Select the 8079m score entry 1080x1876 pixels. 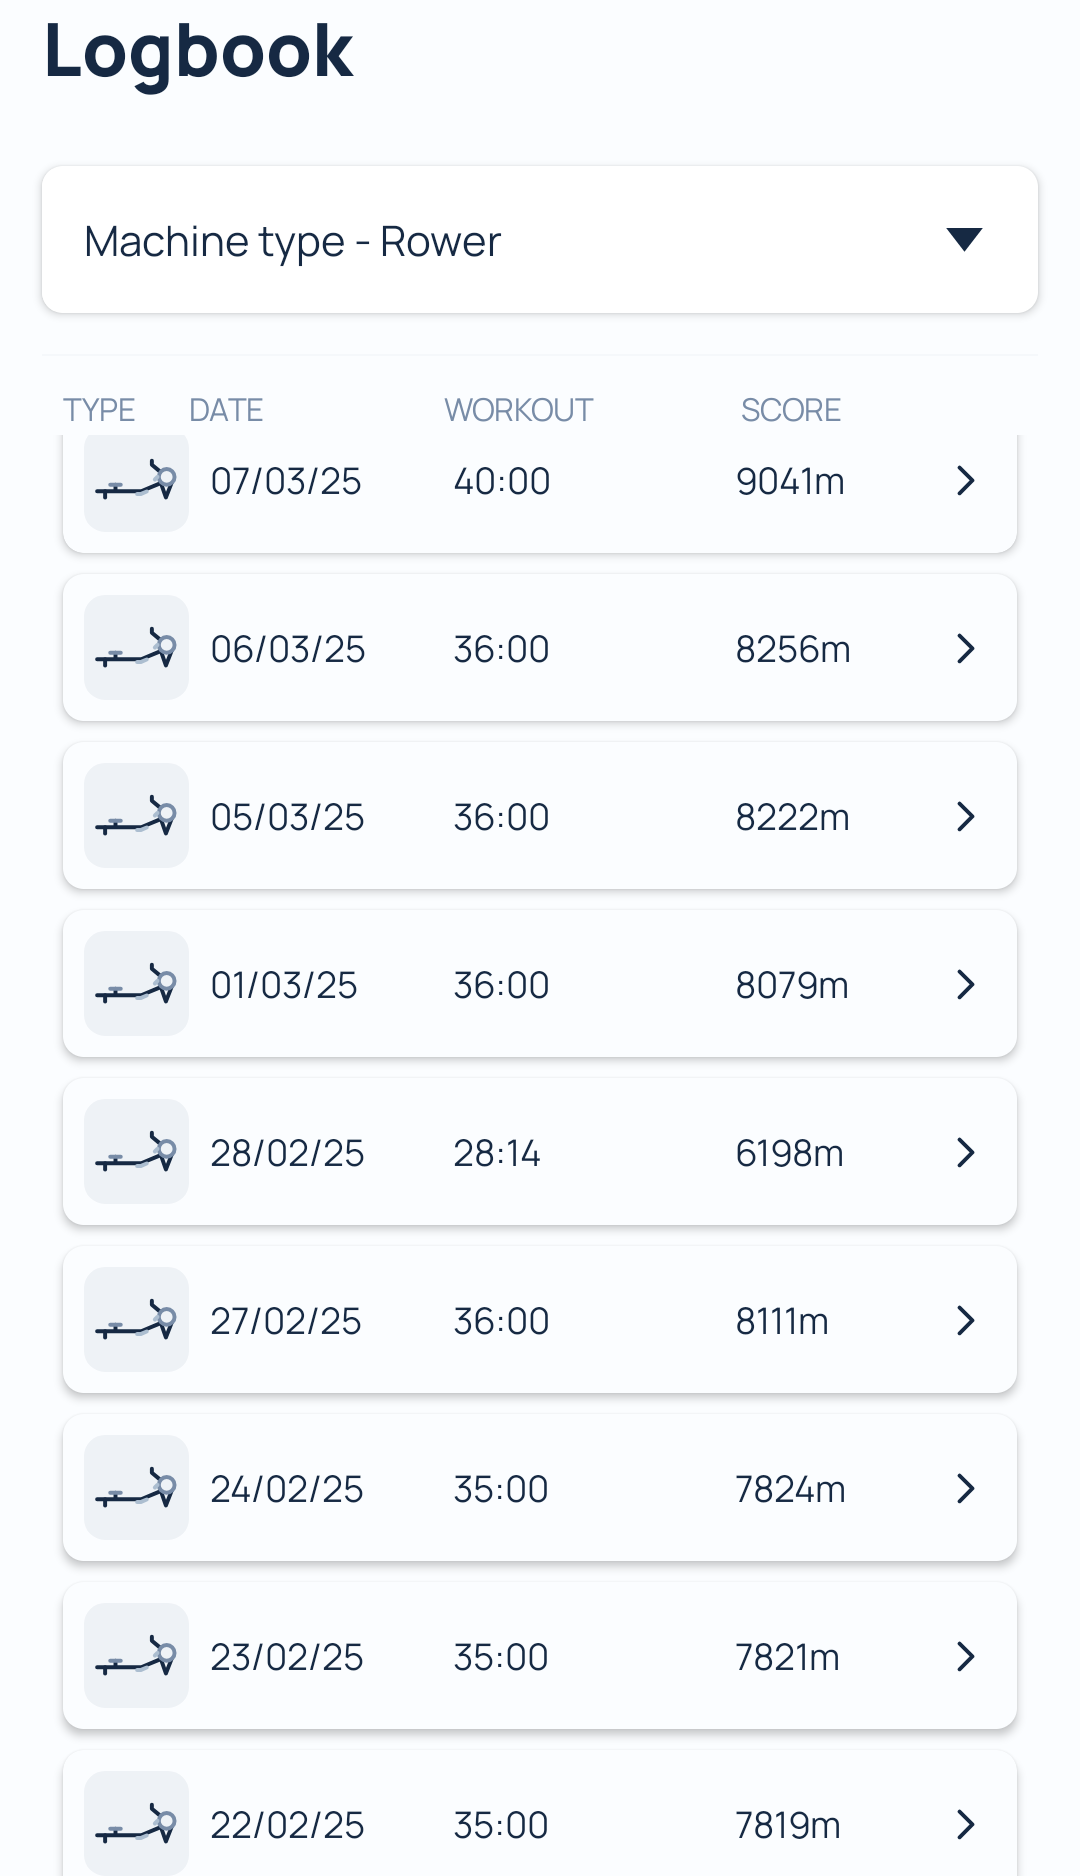pos(792,985)
